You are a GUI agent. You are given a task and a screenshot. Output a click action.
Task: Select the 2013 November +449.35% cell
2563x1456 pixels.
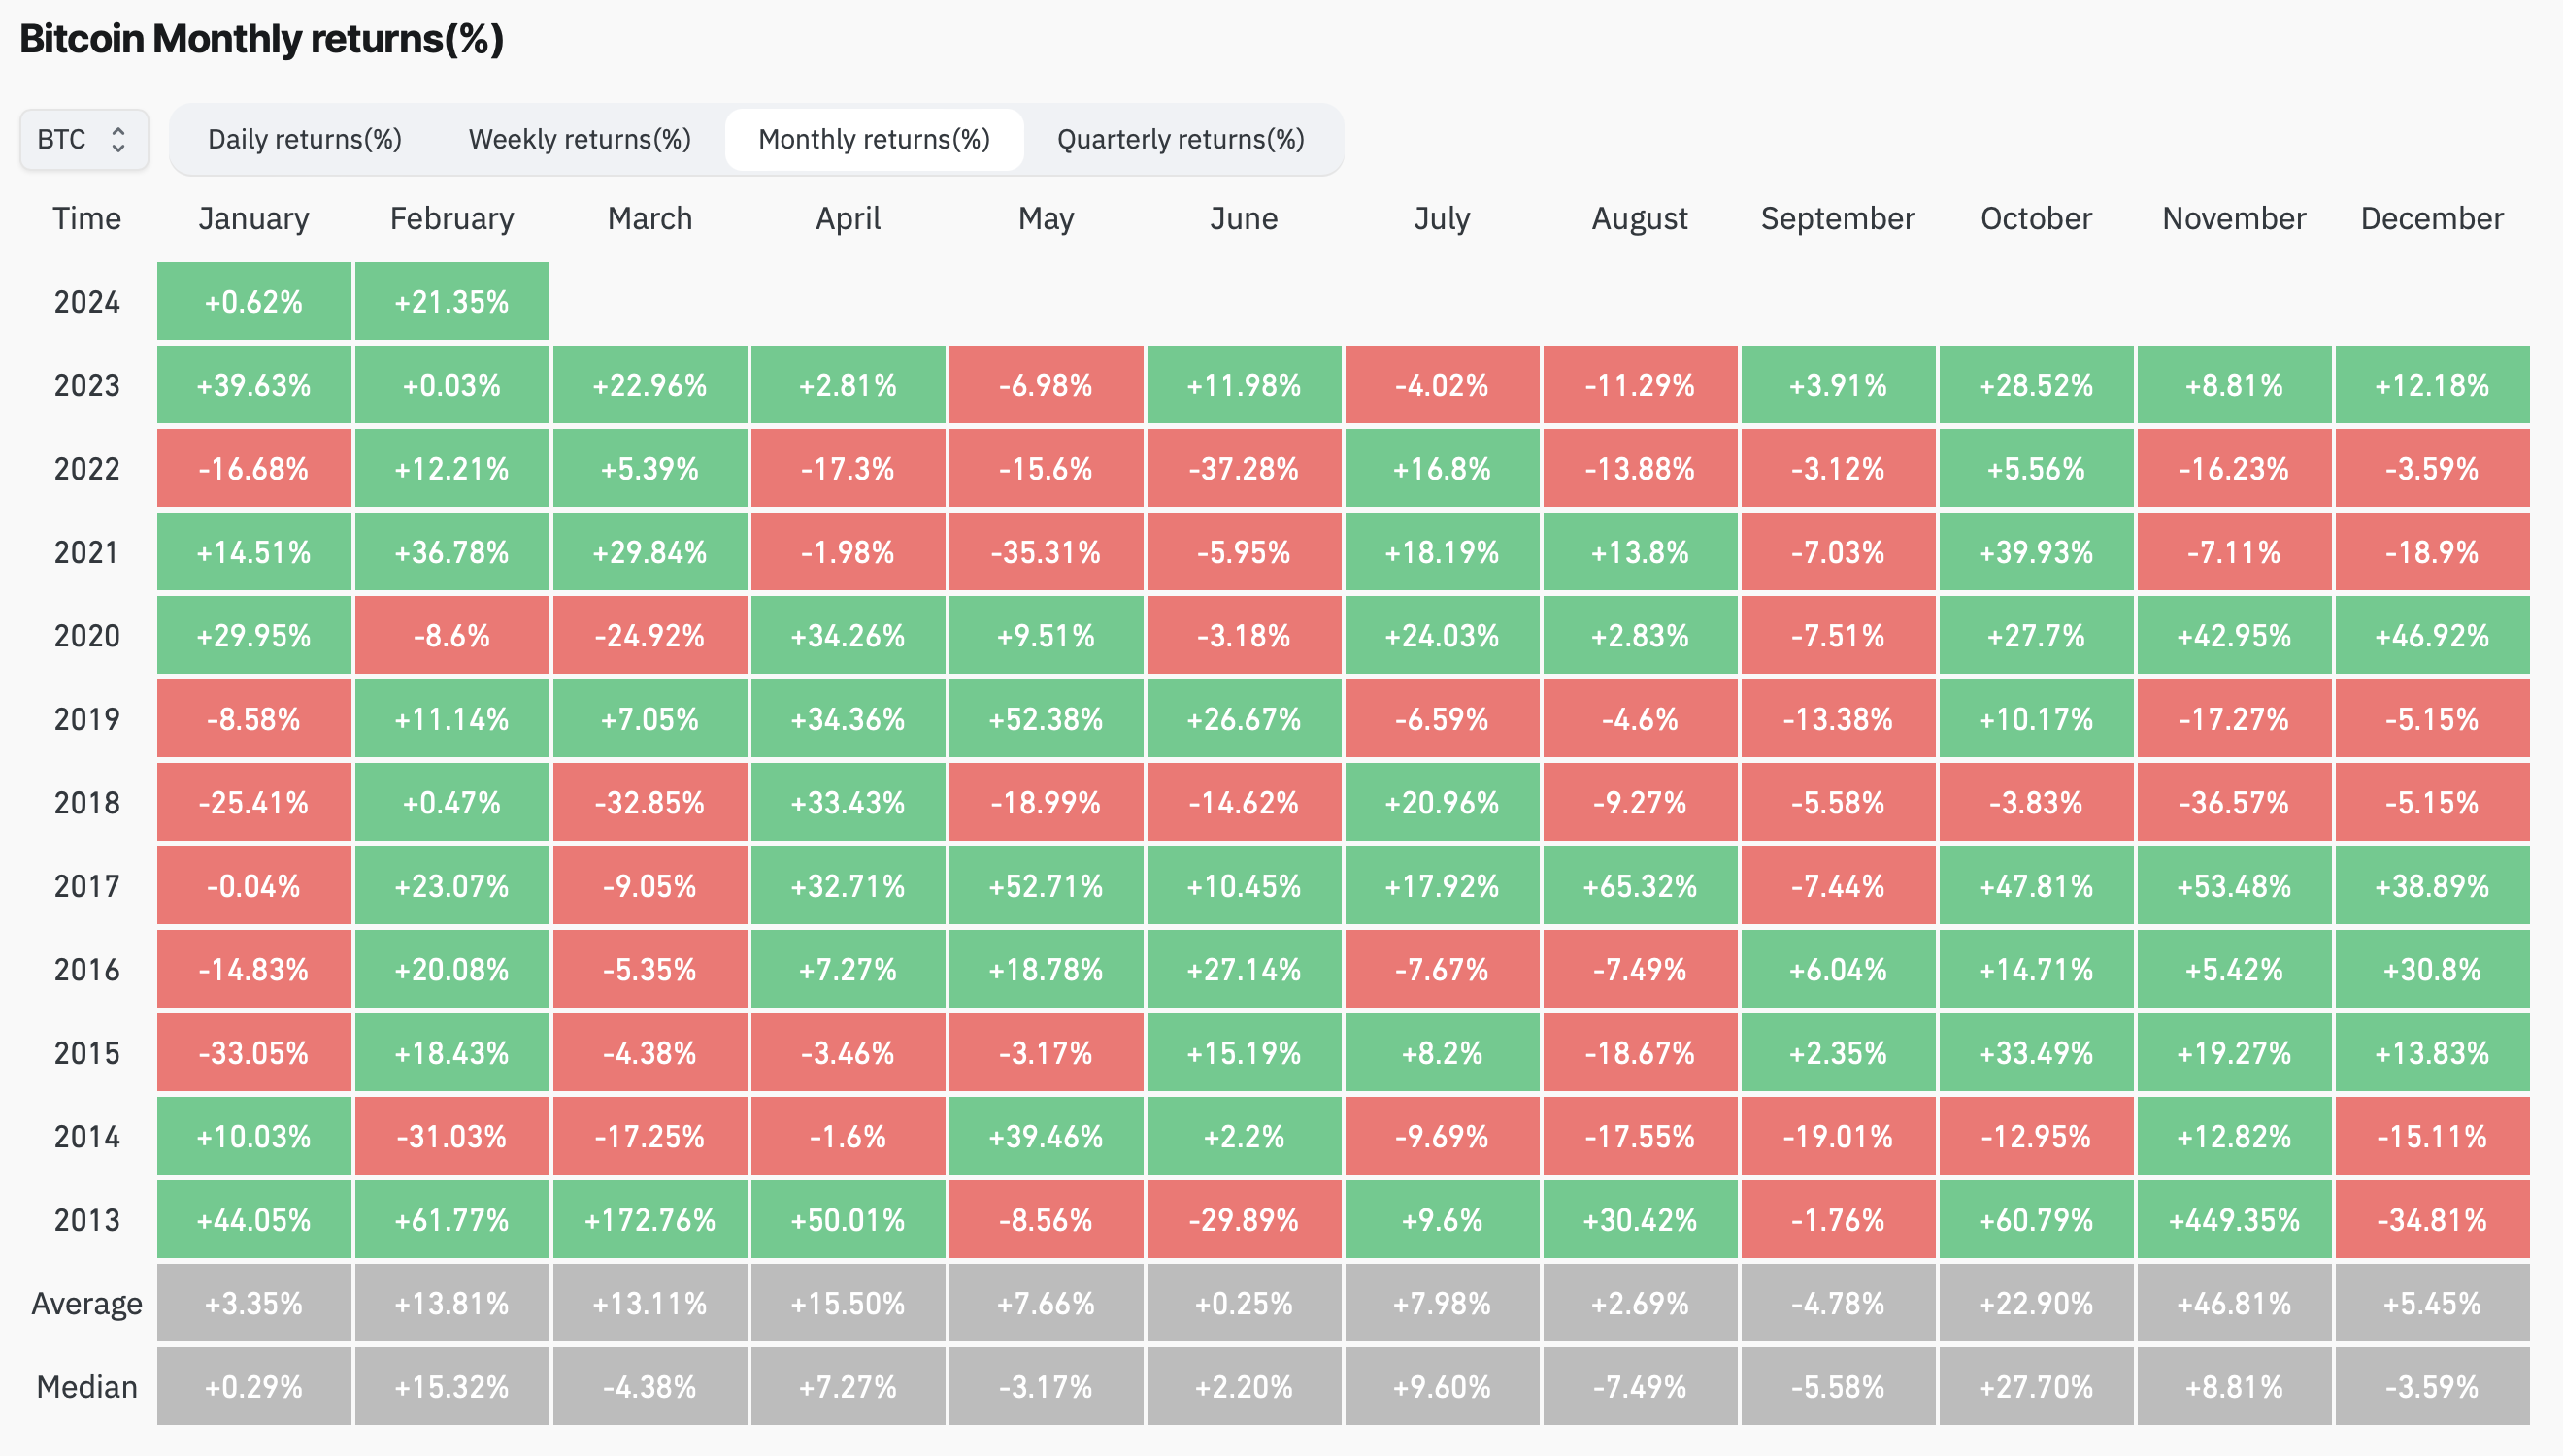pos(2233,1219)
